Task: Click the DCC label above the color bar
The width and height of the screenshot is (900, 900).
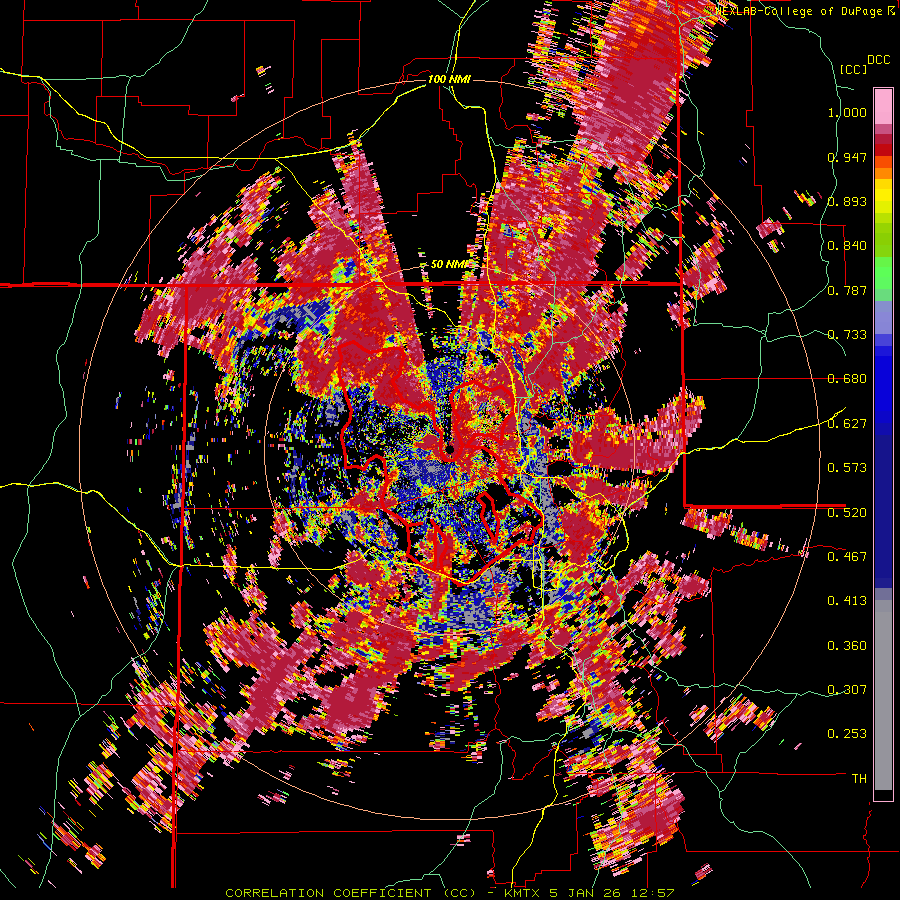Action: pos(879,60)
